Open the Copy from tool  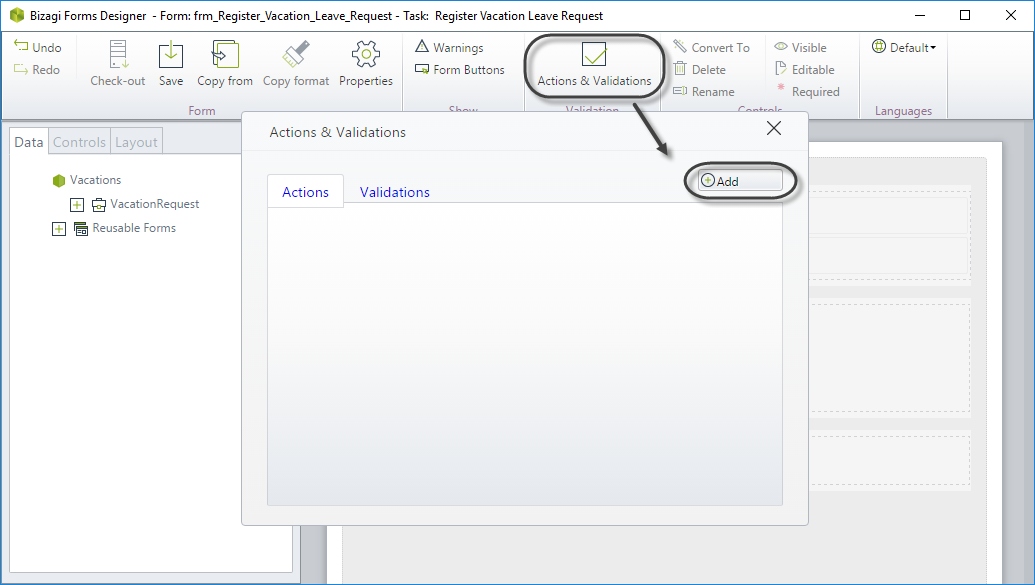tap(225, 63)
